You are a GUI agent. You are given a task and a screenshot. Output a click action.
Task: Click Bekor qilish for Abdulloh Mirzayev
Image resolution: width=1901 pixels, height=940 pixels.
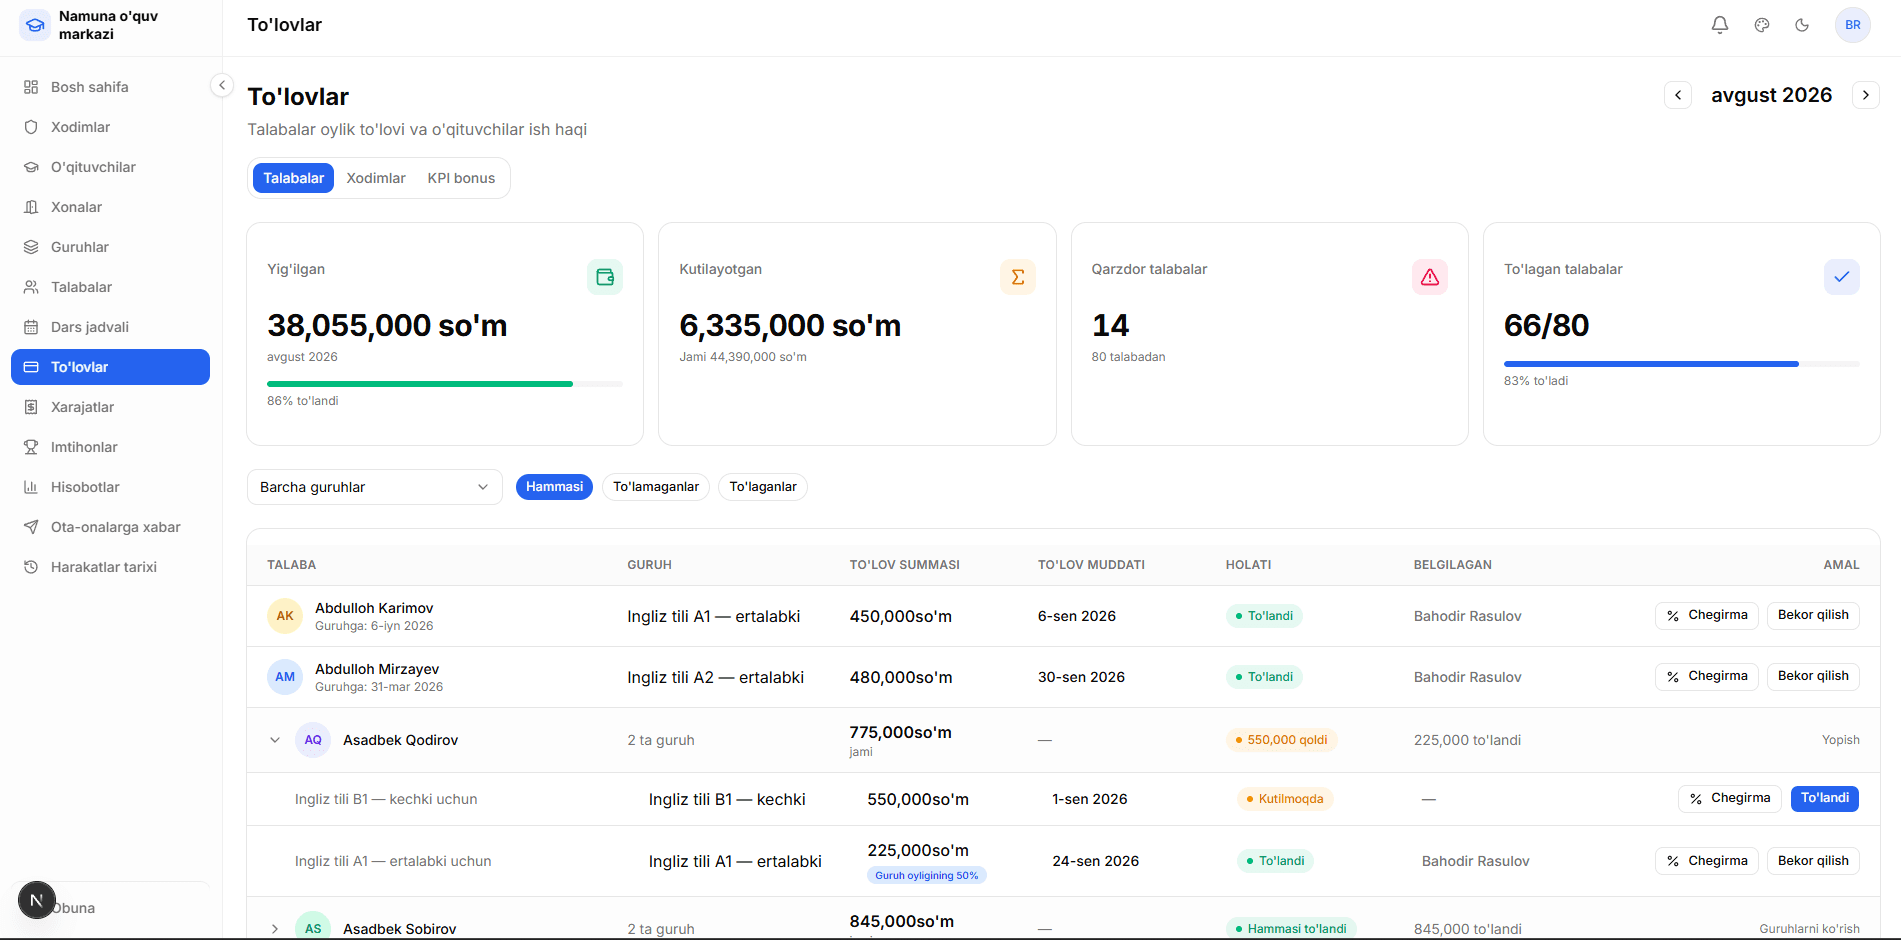point(1813,676)
